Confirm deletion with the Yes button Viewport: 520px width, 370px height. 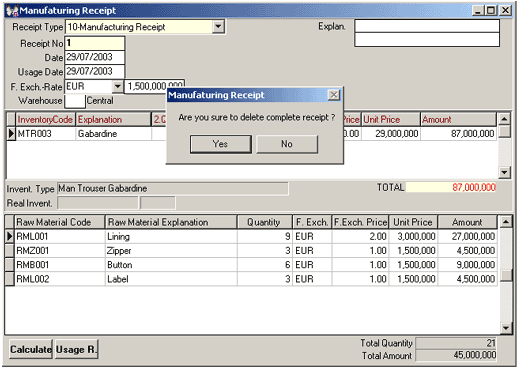[221, 144]
